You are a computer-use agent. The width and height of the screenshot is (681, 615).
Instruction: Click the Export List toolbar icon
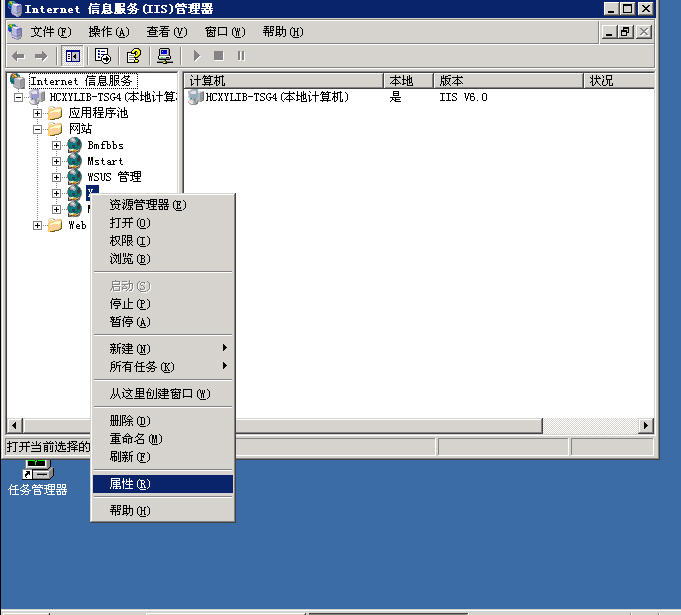click(102, 56)
